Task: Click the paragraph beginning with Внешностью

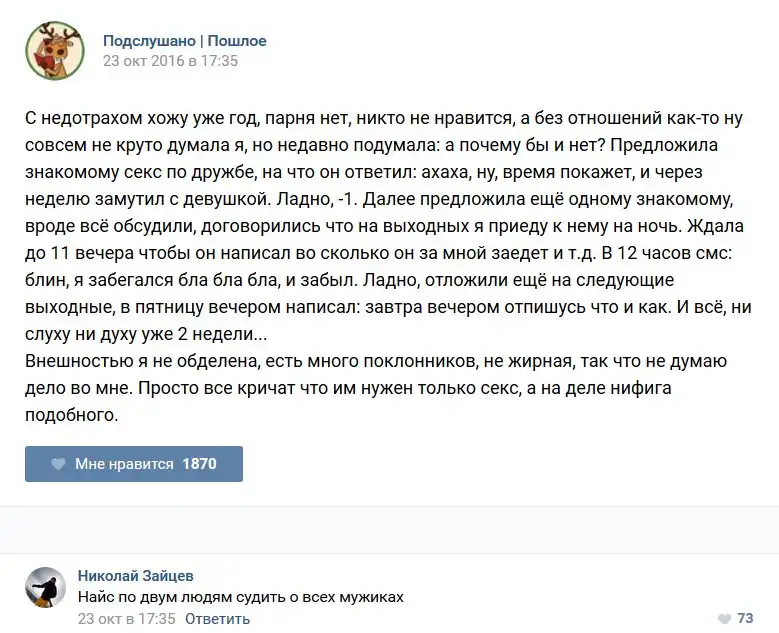Action: [x=376, y=361]
